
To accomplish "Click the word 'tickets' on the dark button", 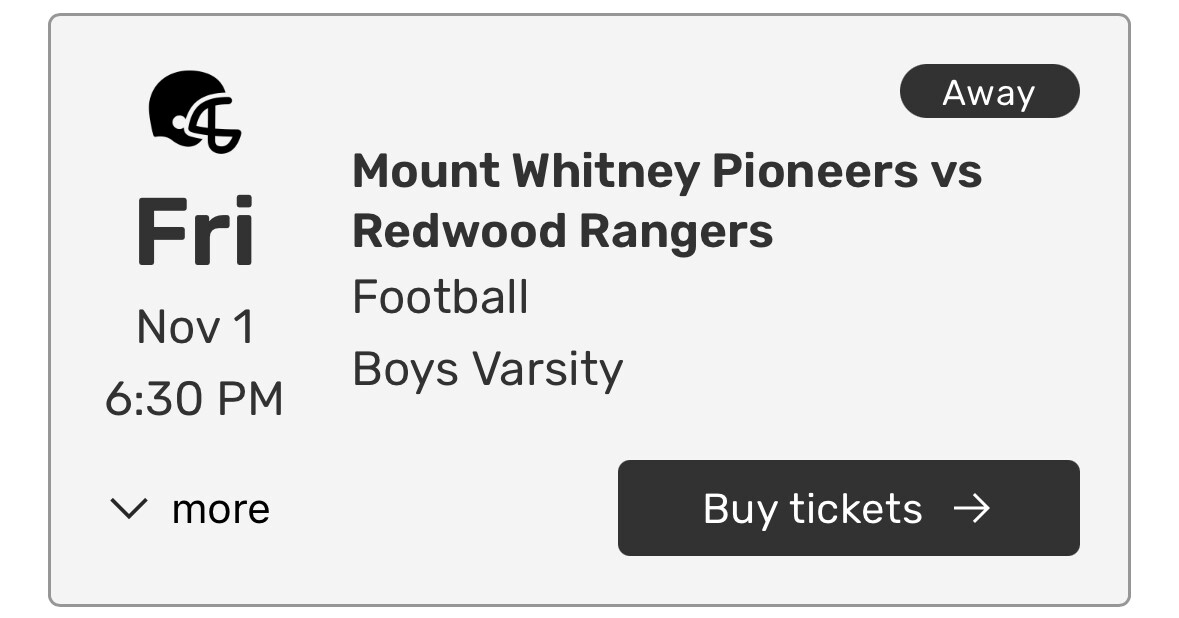I will pos(856,509).
